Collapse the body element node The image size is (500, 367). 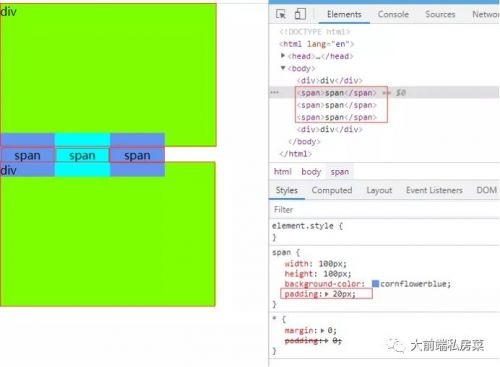(283, 68)
